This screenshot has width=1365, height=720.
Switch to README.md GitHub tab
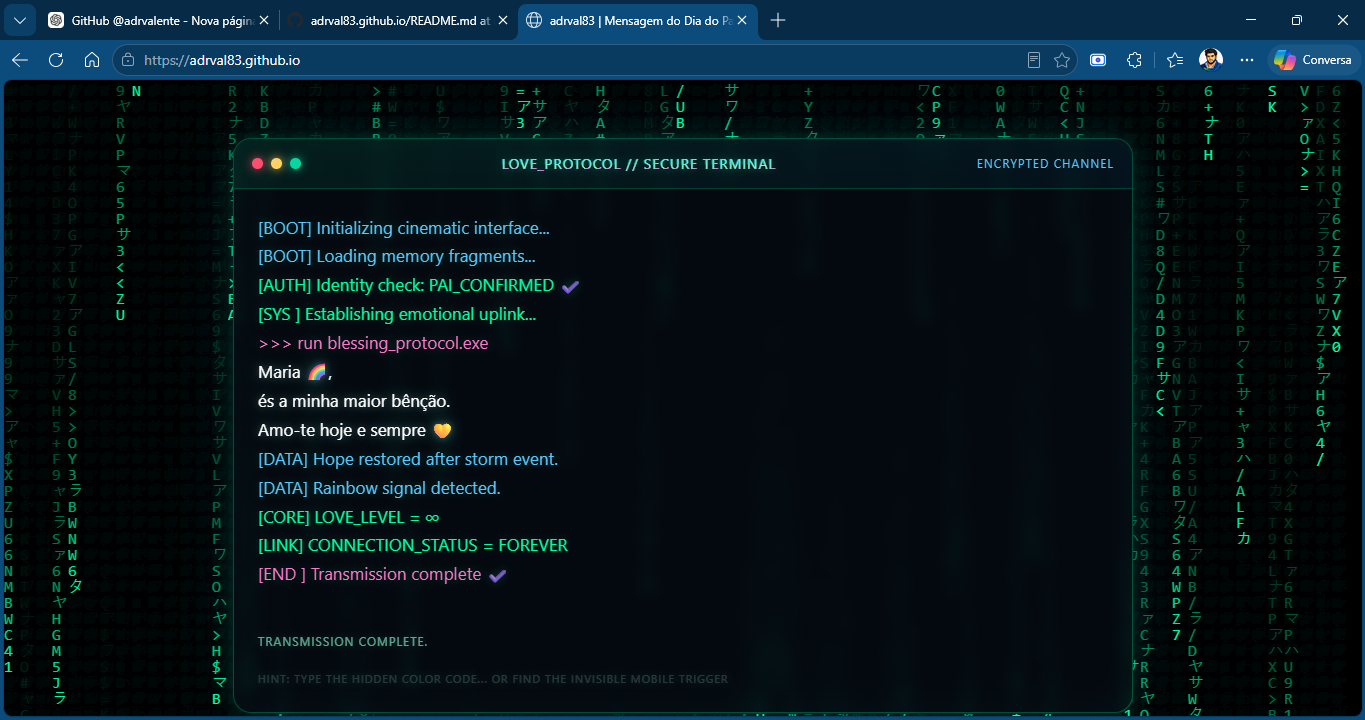pyautogui.click(x=397, y=20)
